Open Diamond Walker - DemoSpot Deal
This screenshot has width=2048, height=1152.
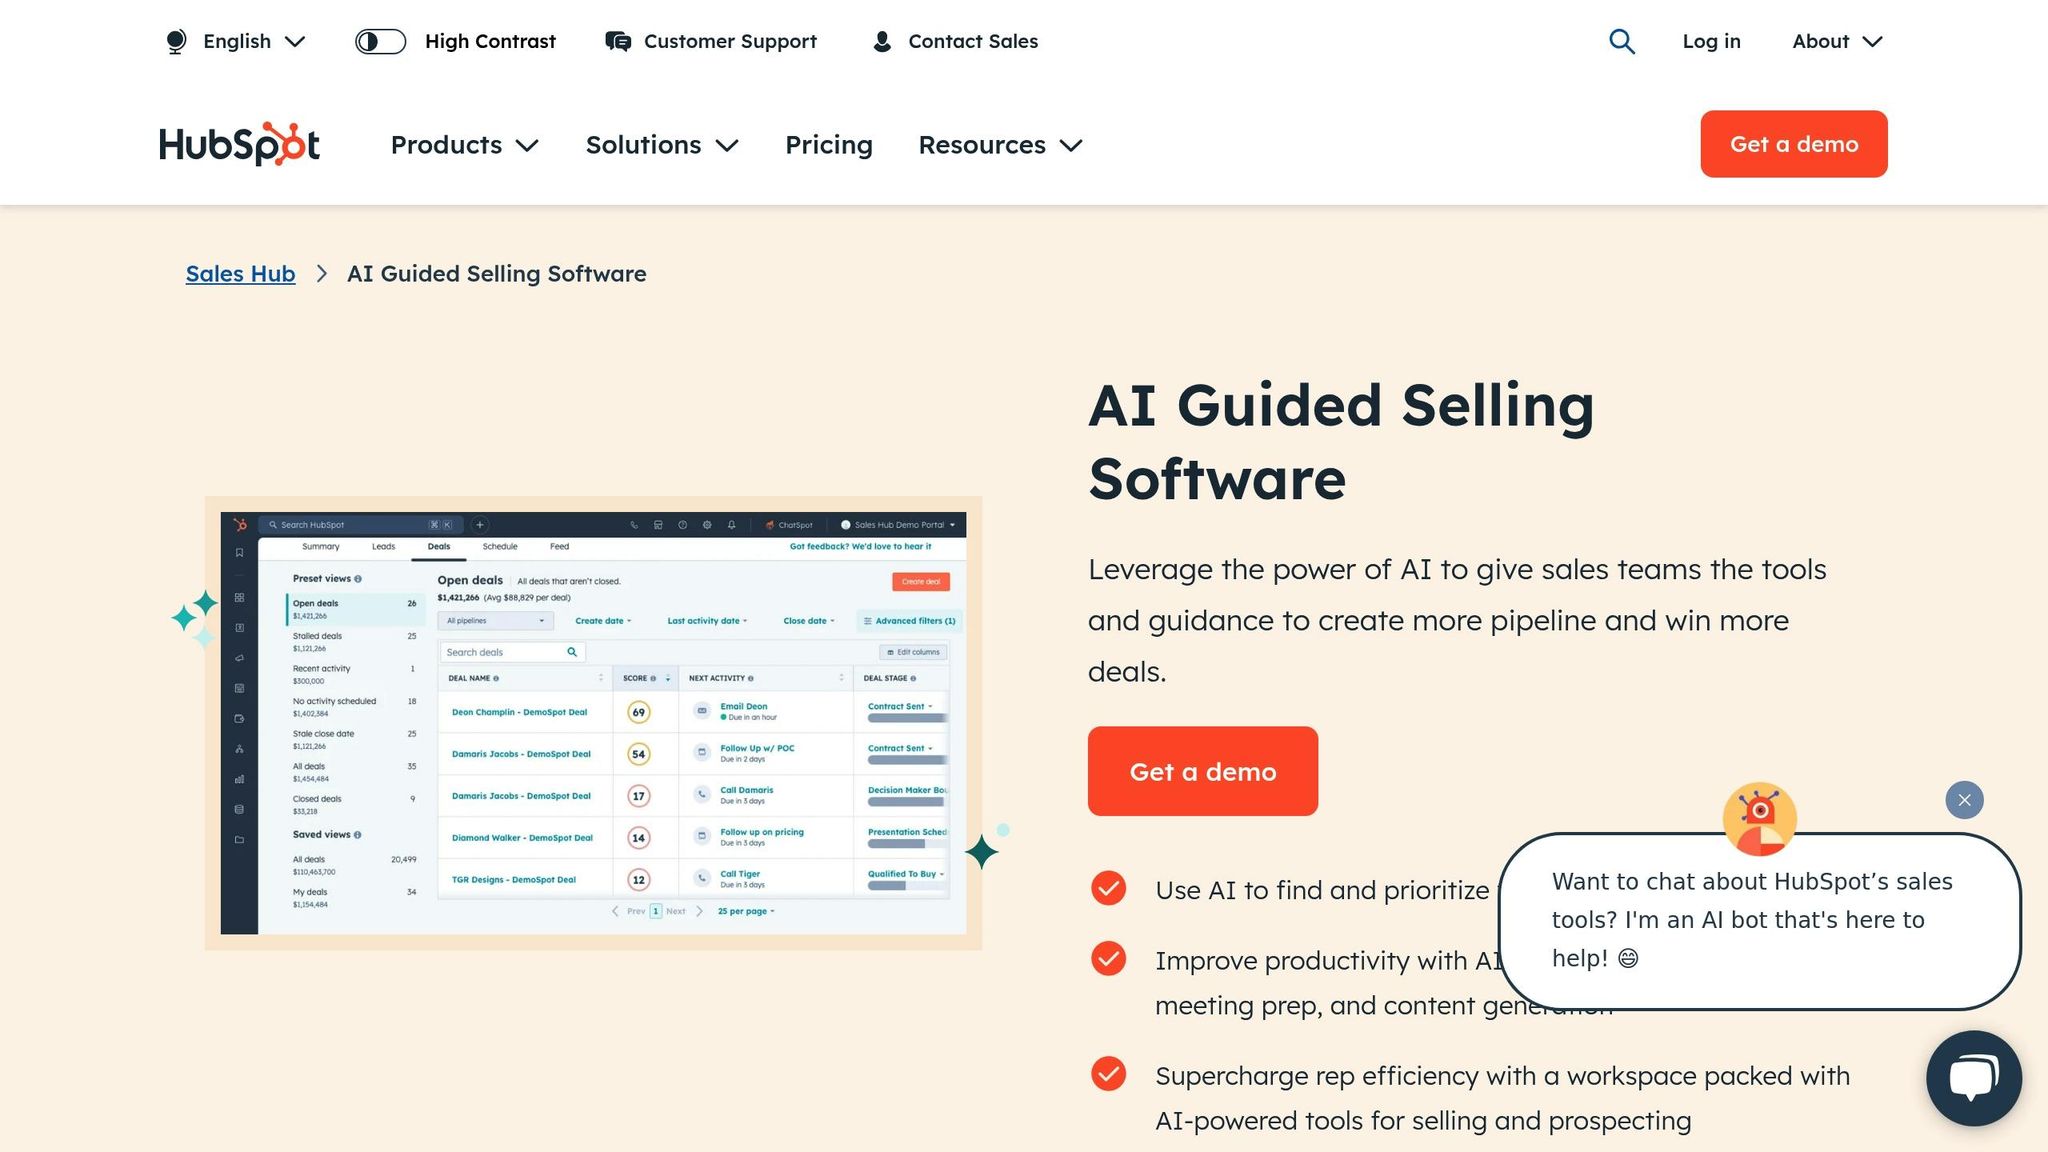[x=522, y=838]
